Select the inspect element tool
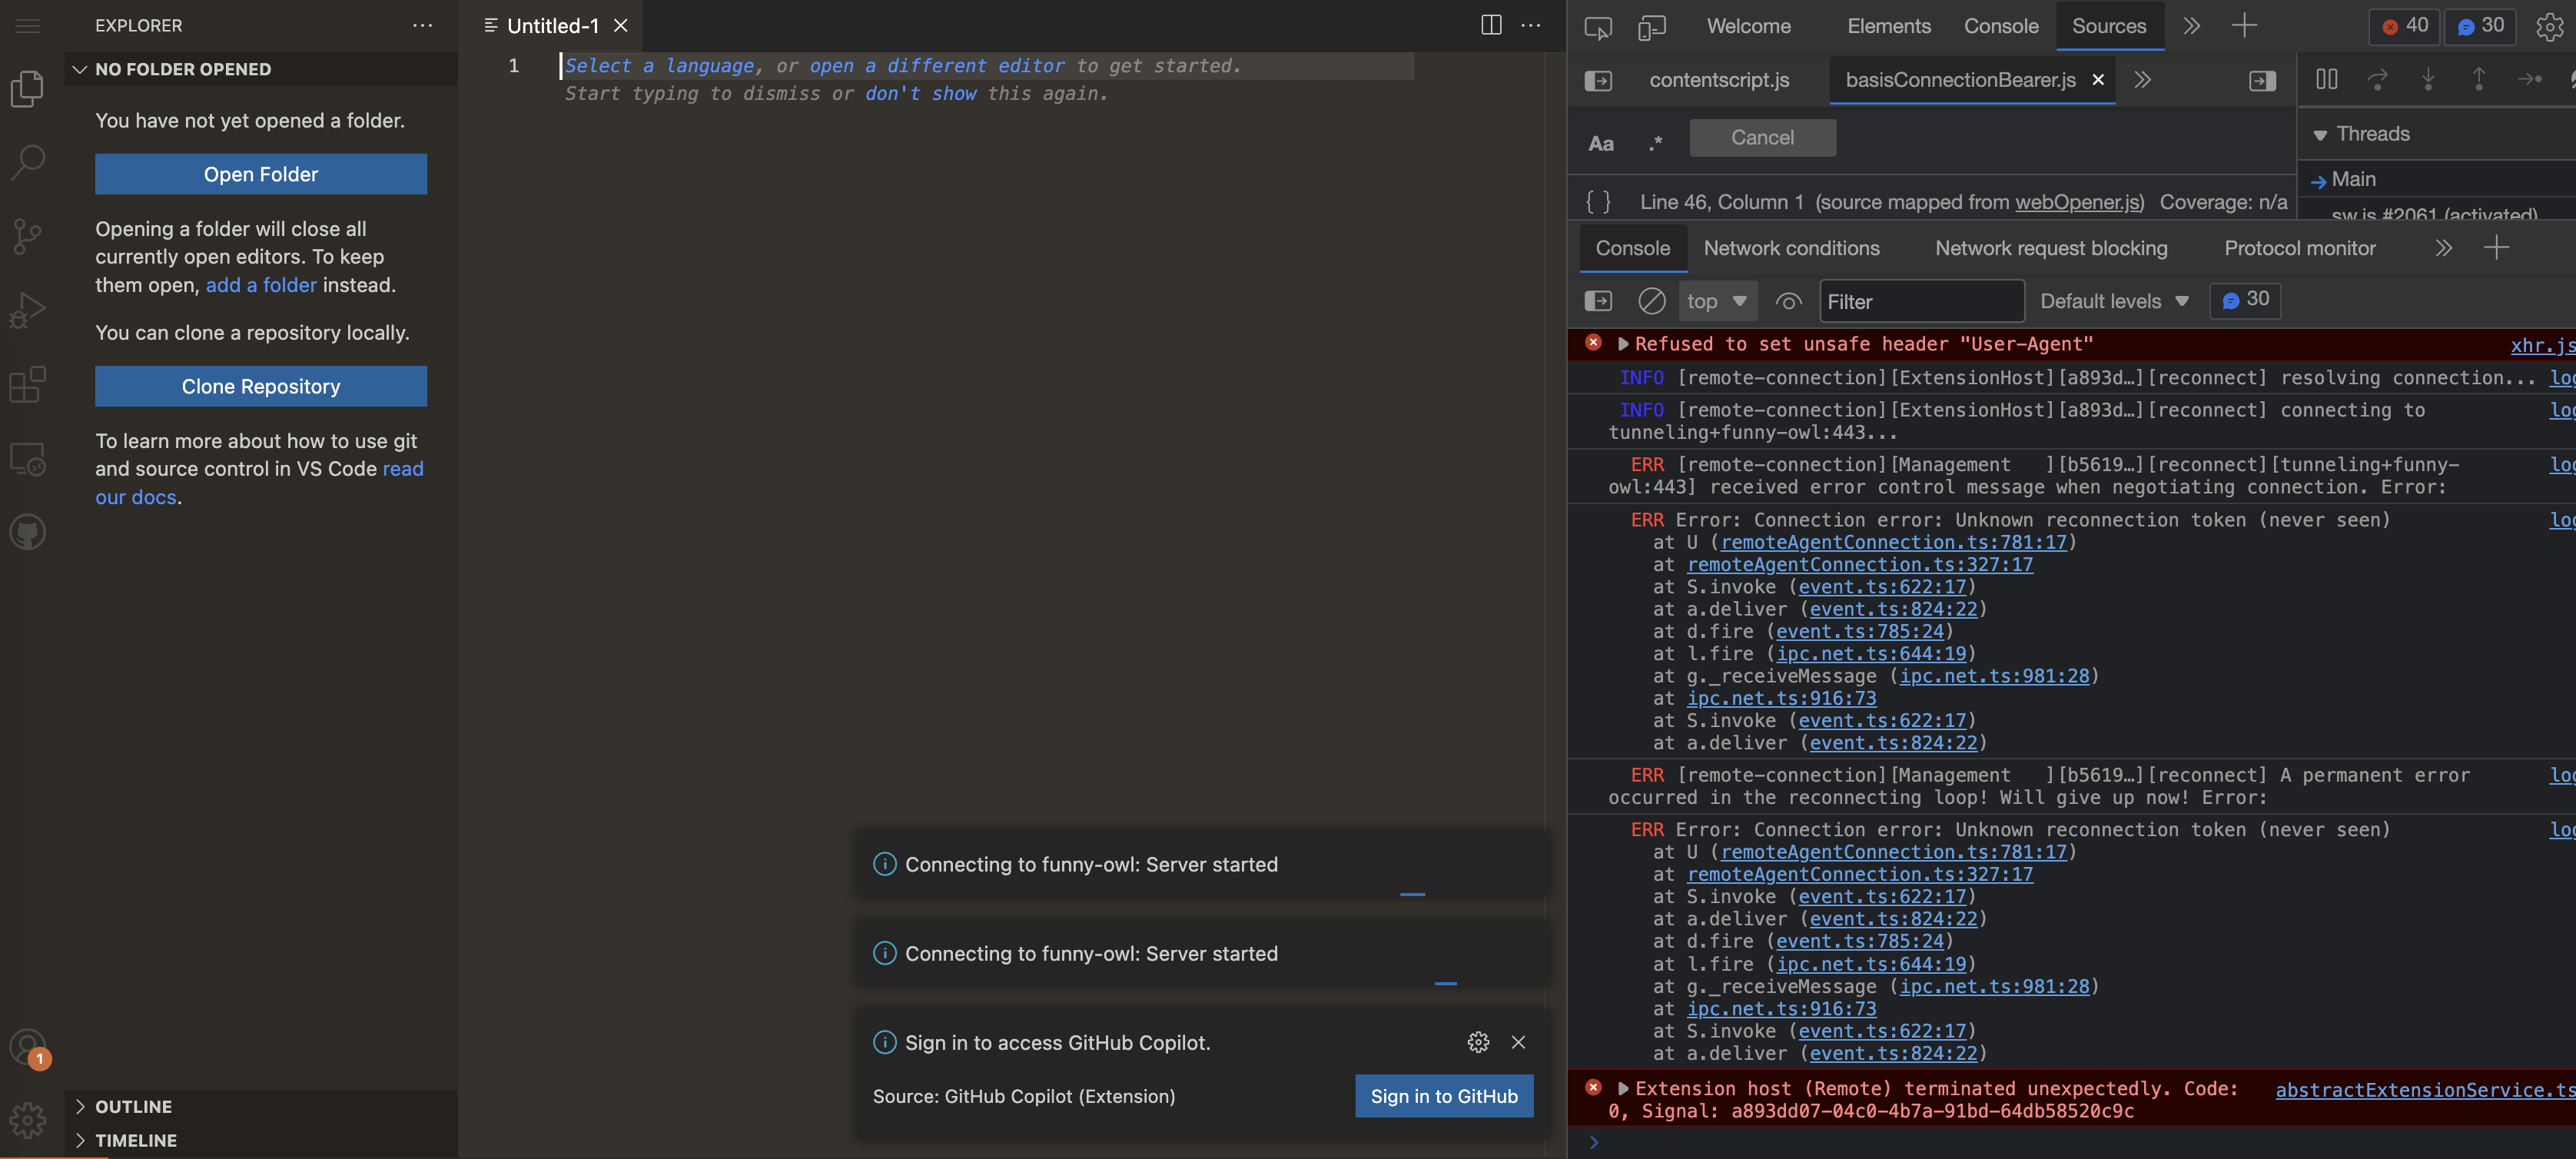The width and height of the screenshot is (2576, 1159). 1597,27
